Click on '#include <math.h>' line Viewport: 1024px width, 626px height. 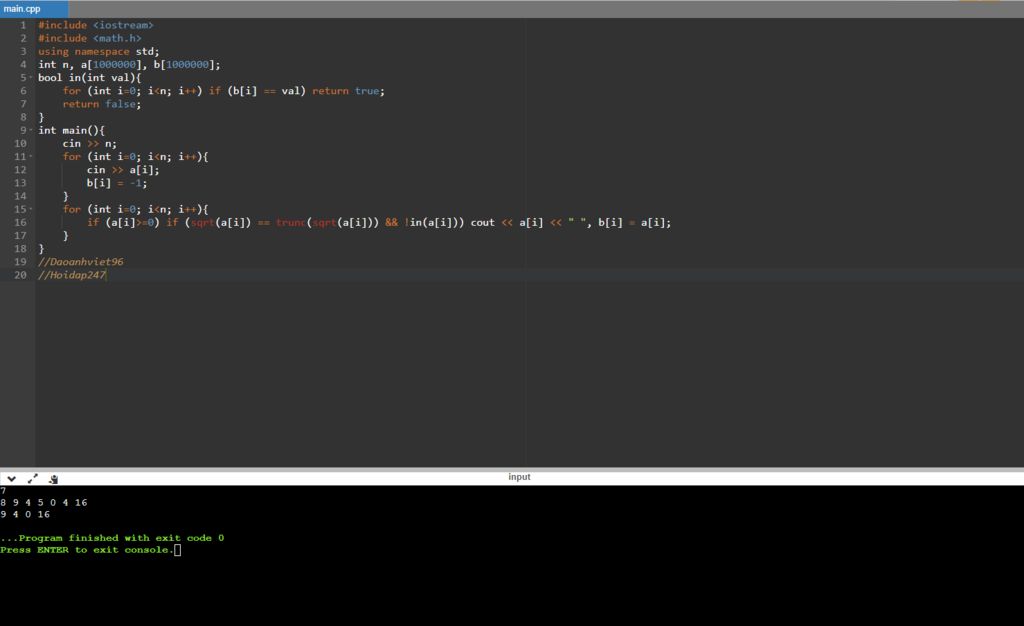89,38
